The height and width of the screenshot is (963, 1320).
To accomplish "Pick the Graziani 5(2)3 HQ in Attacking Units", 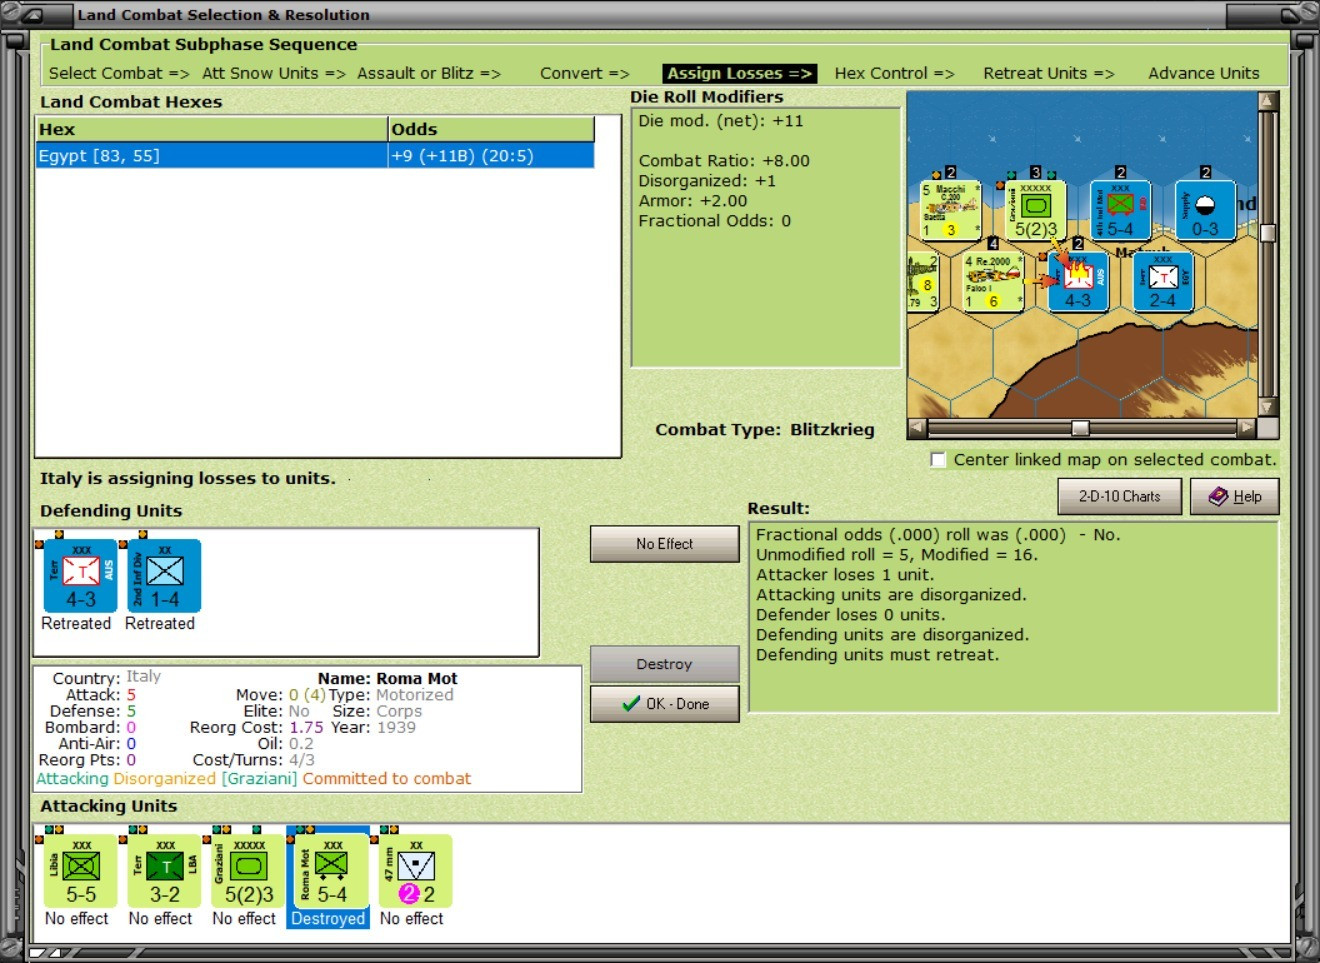I will (249, 871).
